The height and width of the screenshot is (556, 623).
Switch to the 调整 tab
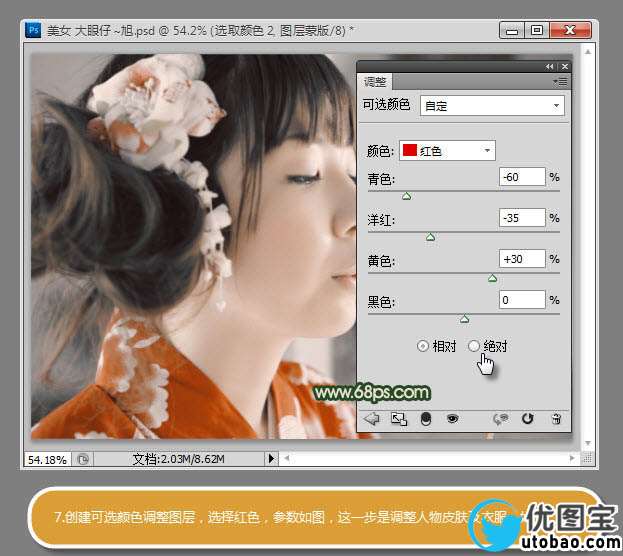coord(375,82)
